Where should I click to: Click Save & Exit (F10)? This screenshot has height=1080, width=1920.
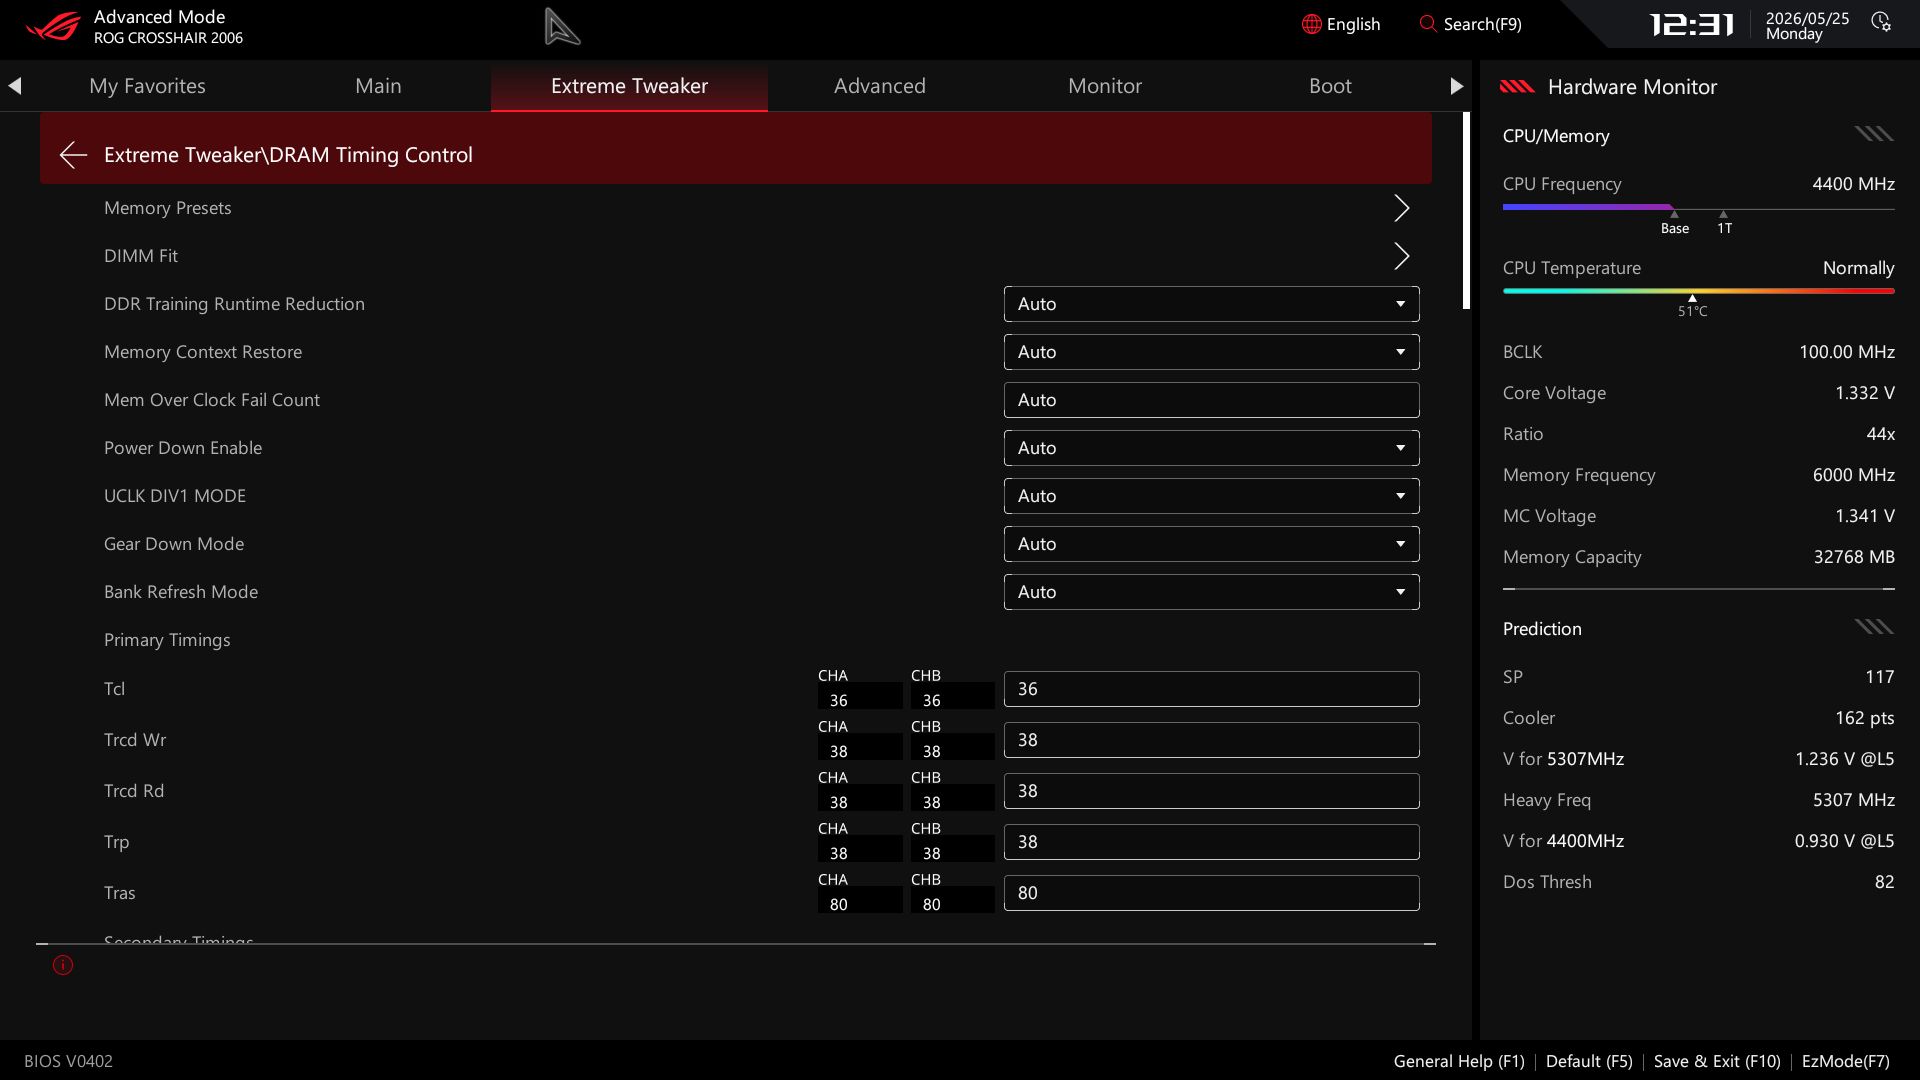[1717, 1061]
